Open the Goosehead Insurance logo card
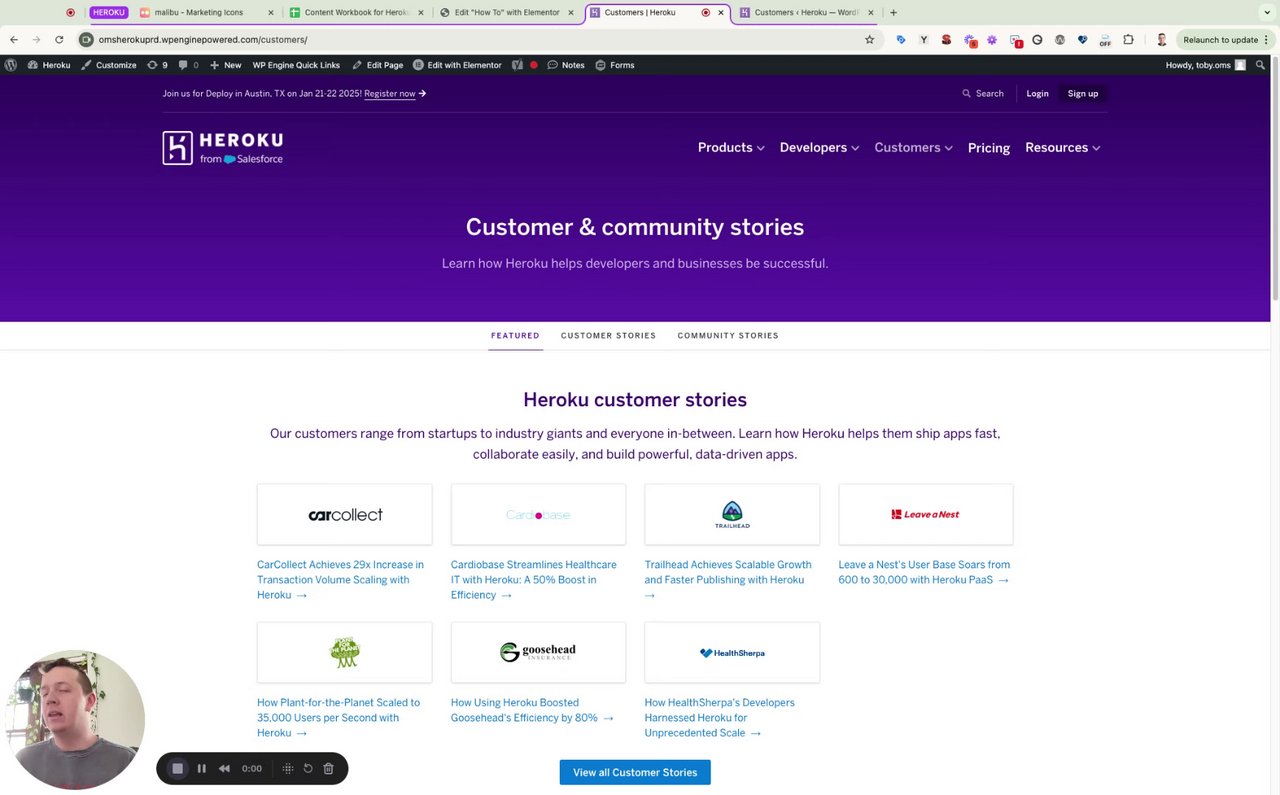 [538, 653]
